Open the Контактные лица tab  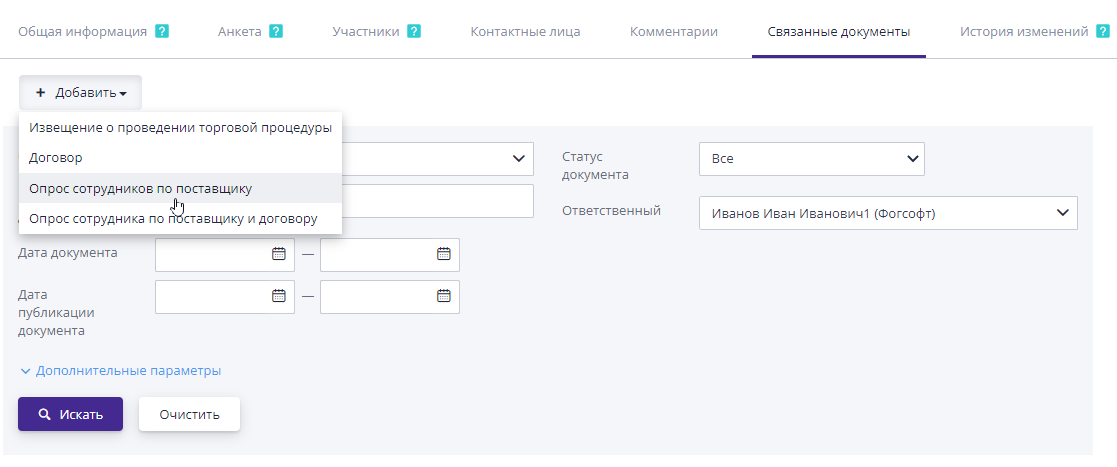(x=525, y=31)
